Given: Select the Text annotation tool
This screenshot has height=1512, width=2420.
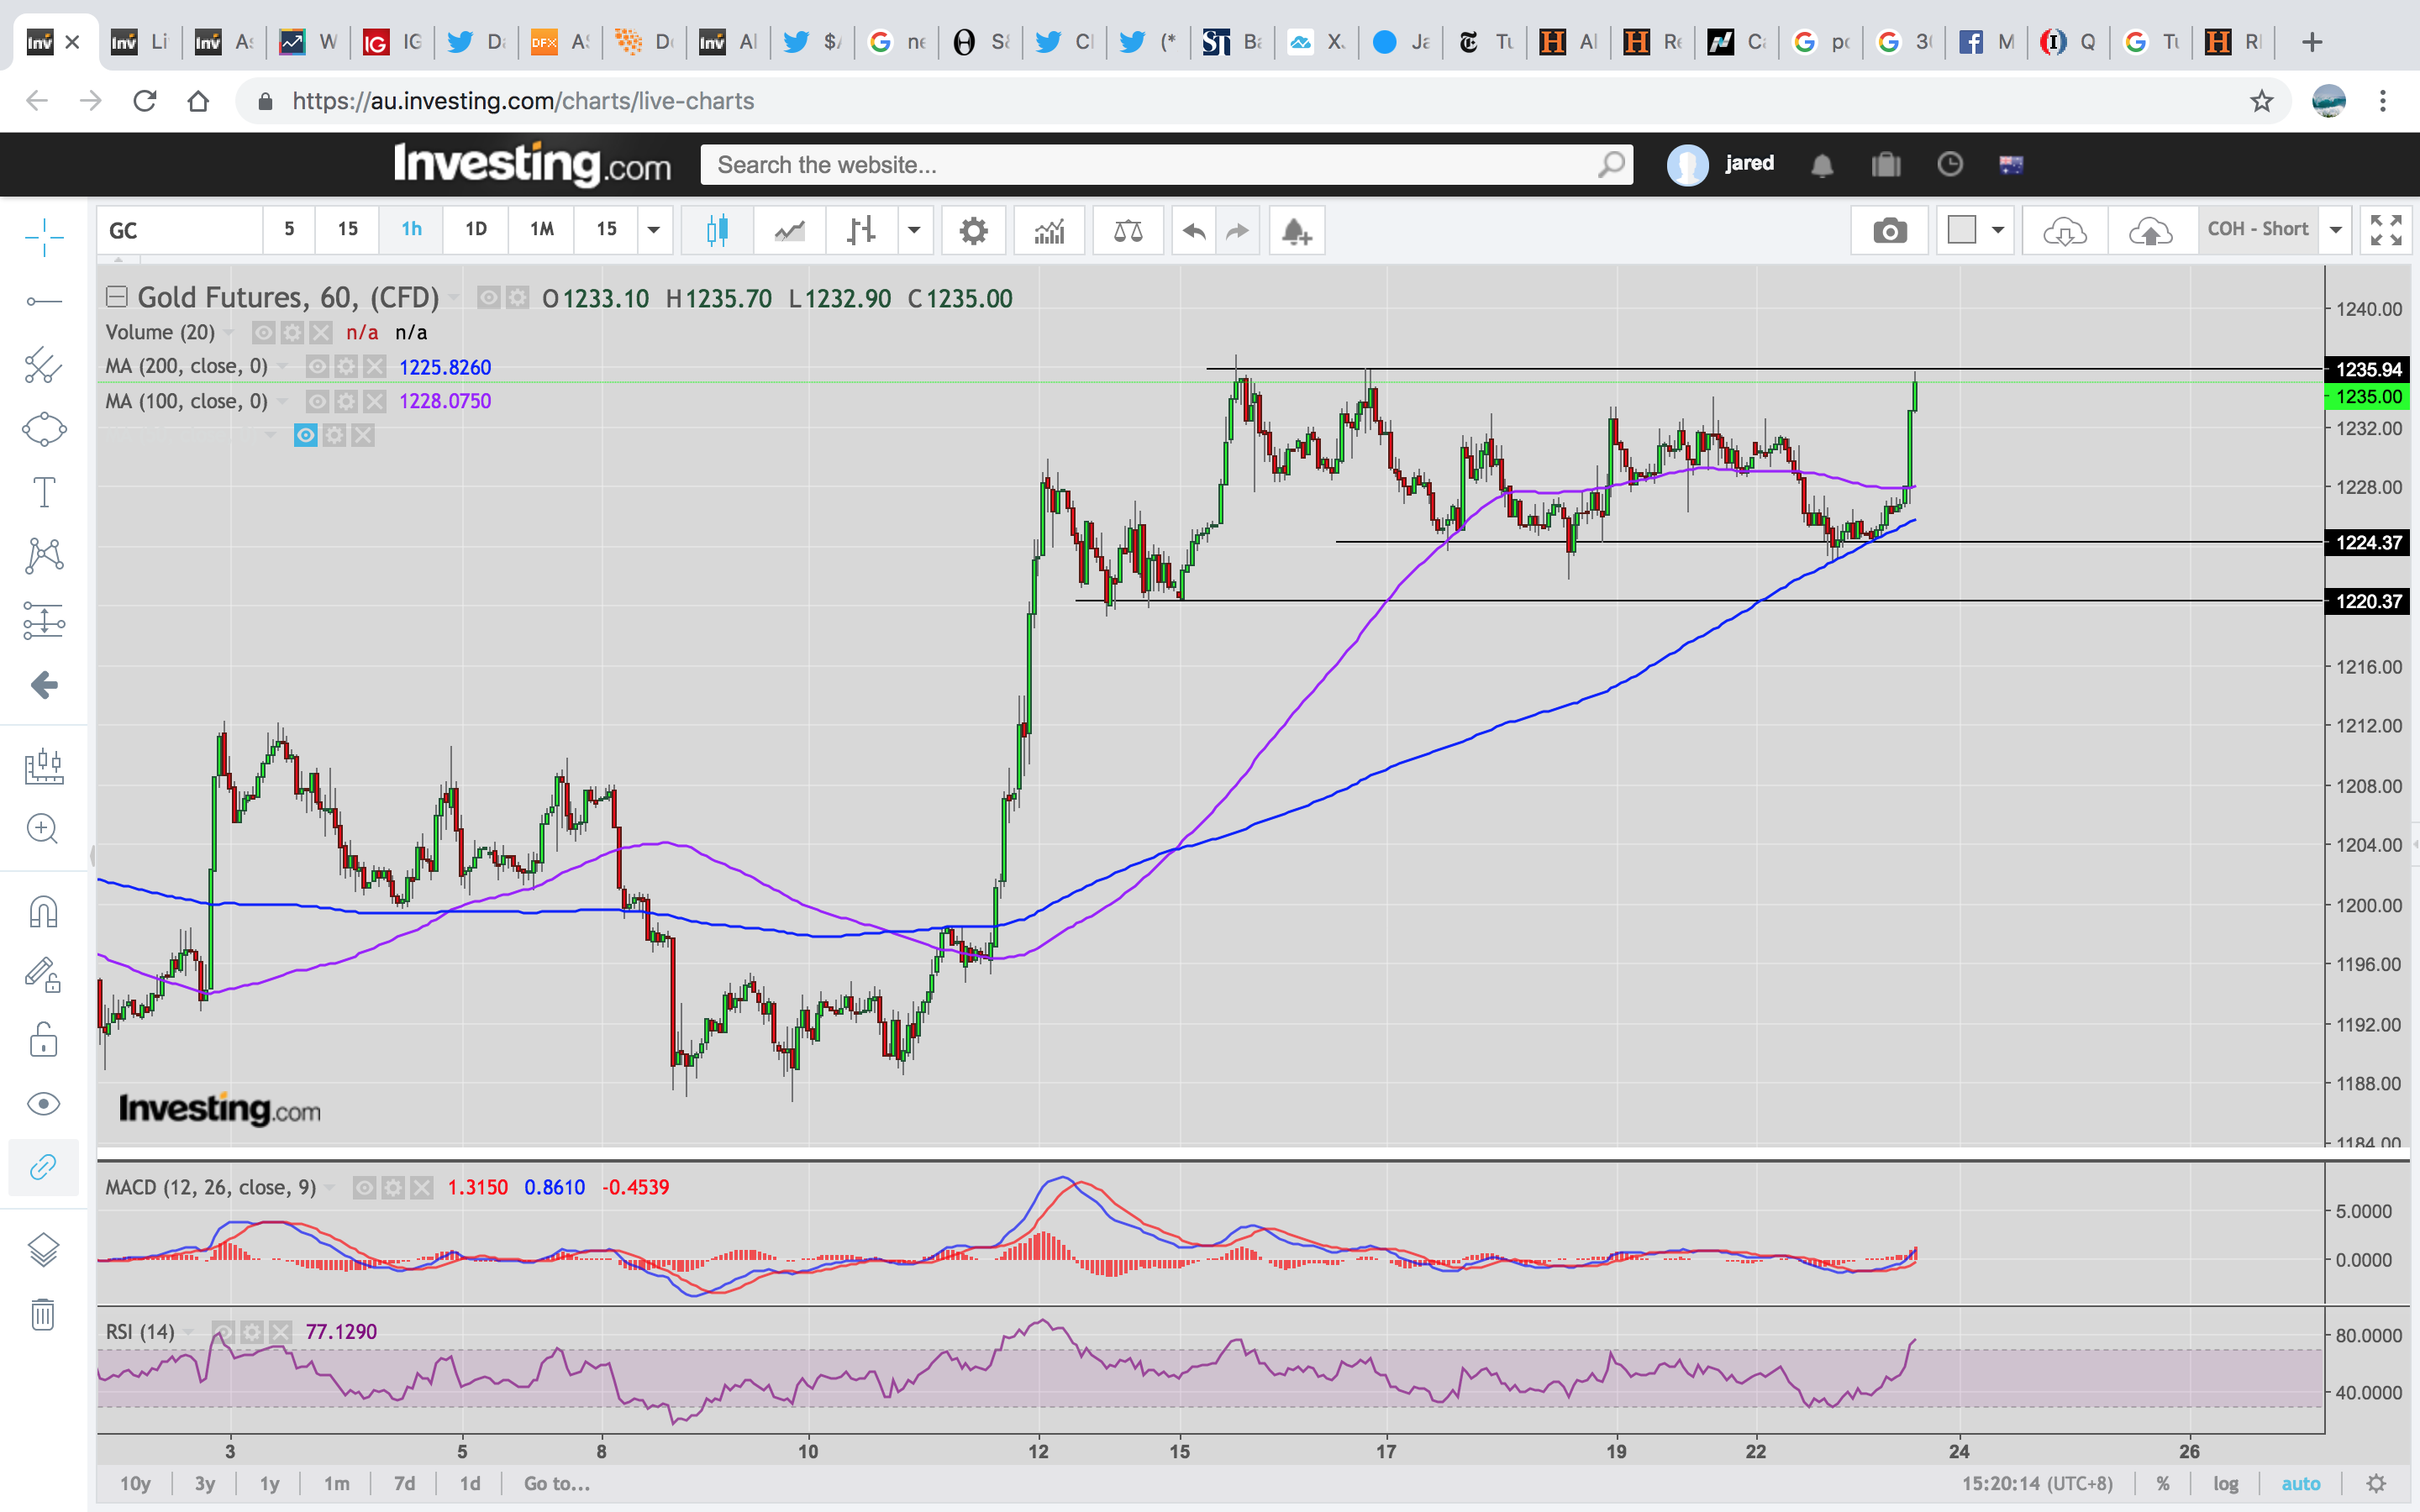Looking at the screenshot, I should pyautogui.click(x=44, y=492).
